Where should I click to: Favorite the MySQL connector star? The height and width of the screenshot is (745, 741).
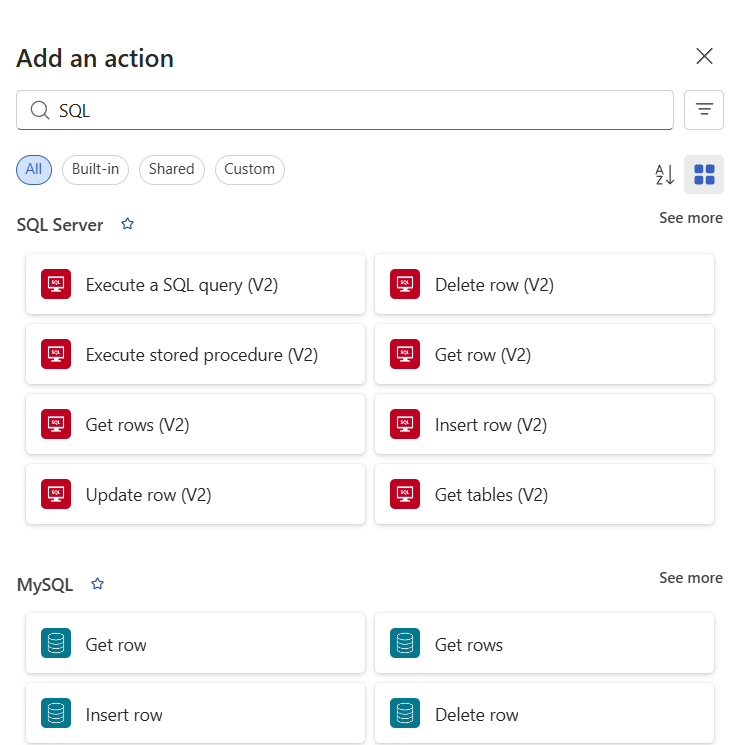coord(97,583)
